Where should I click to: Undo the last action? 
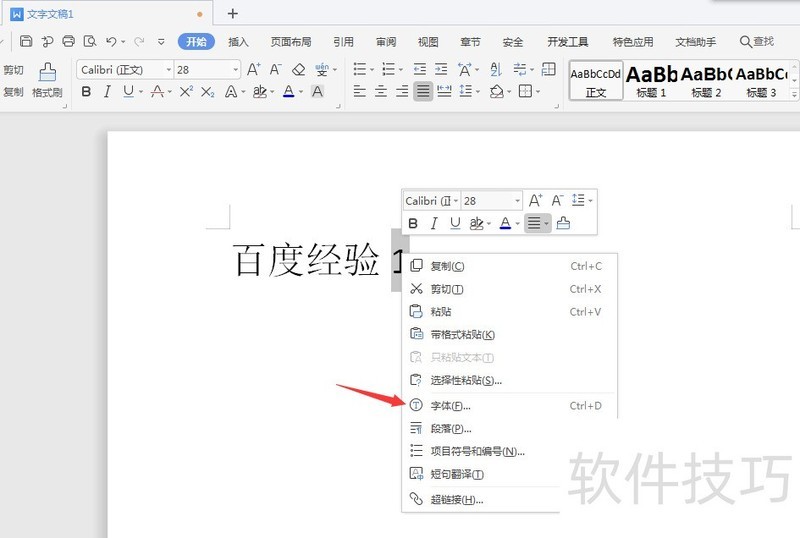(111, 41)
